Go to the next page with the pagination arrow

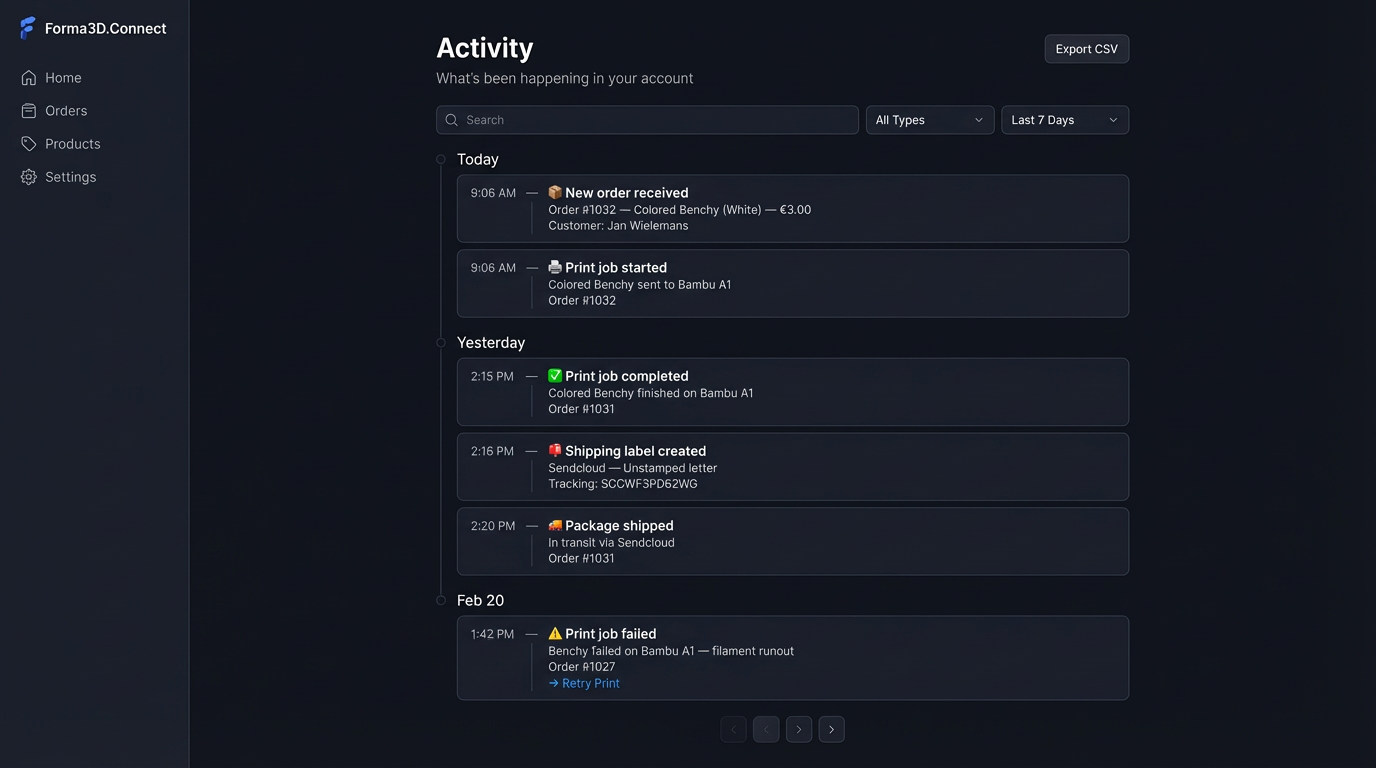tap(799, 729)
